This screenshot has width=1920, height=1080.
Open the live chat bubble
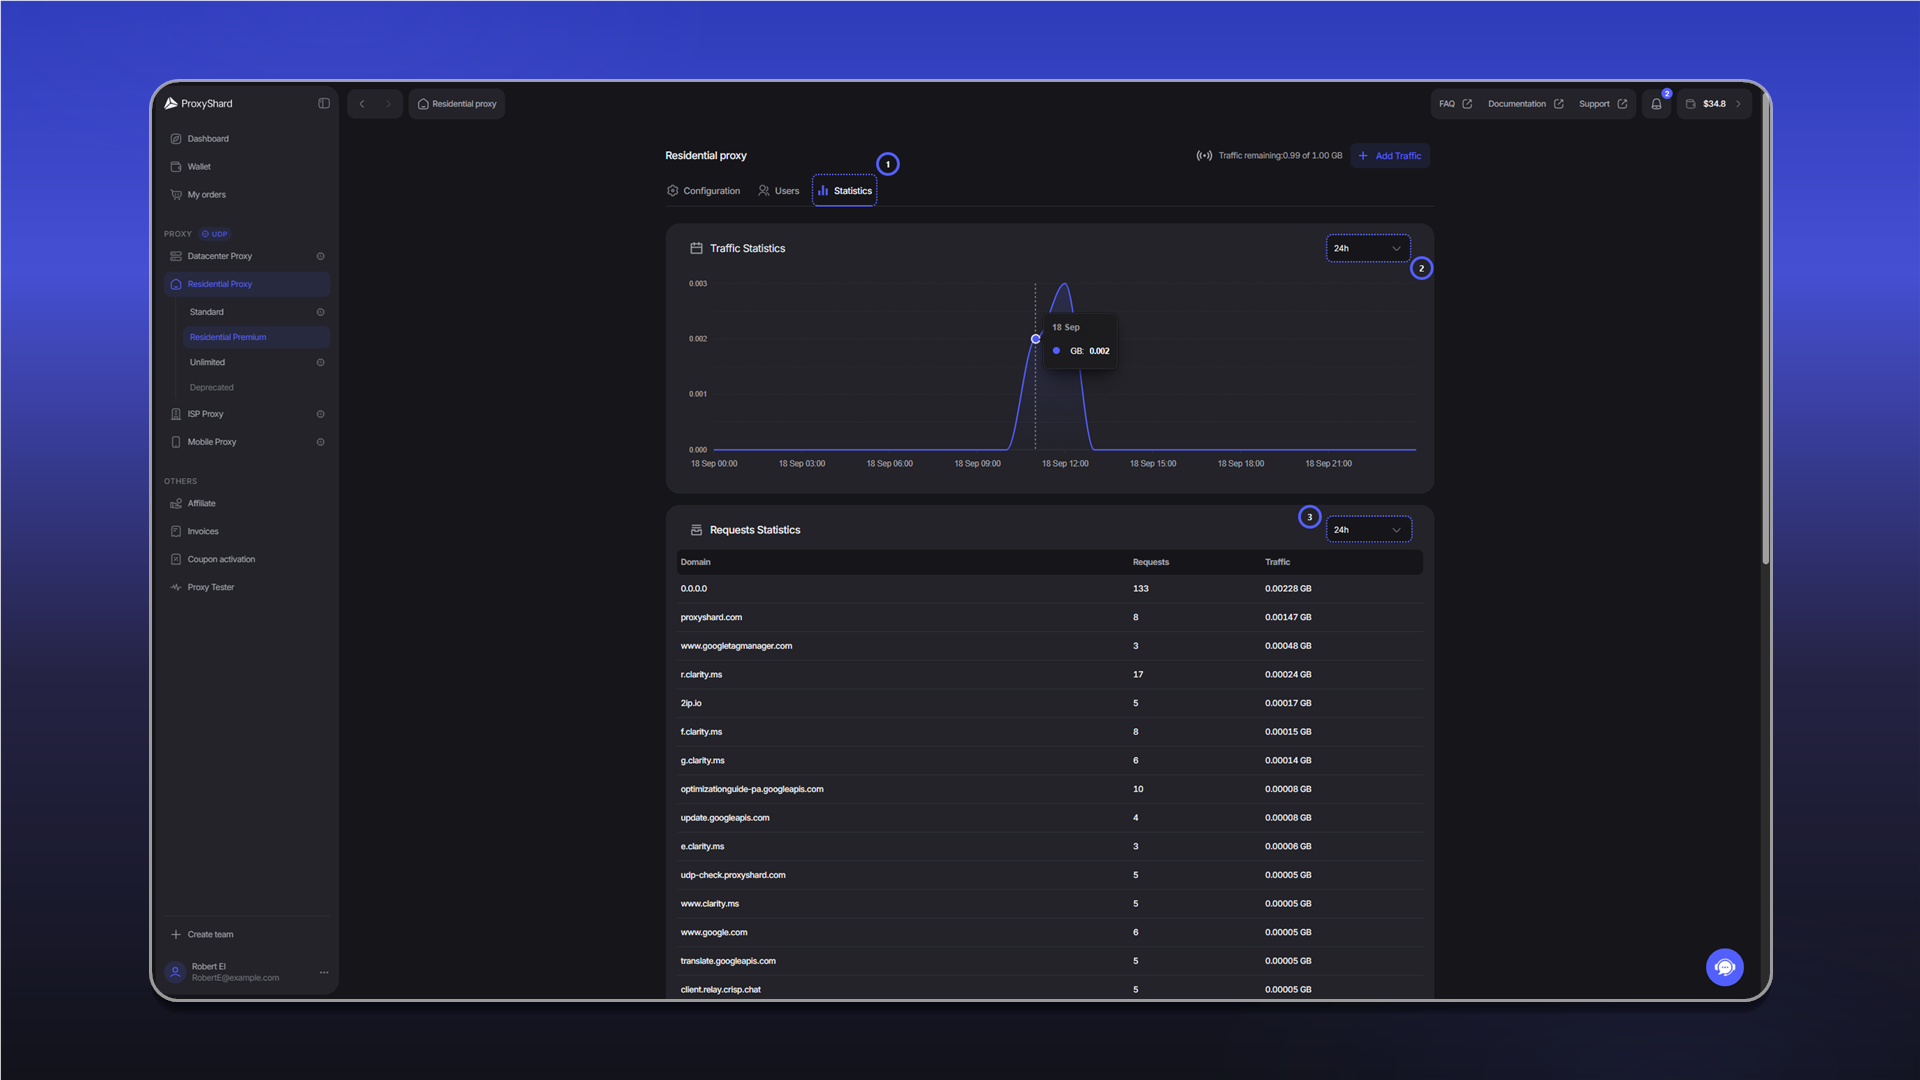pyautogui.click(x=1724, y=967)
